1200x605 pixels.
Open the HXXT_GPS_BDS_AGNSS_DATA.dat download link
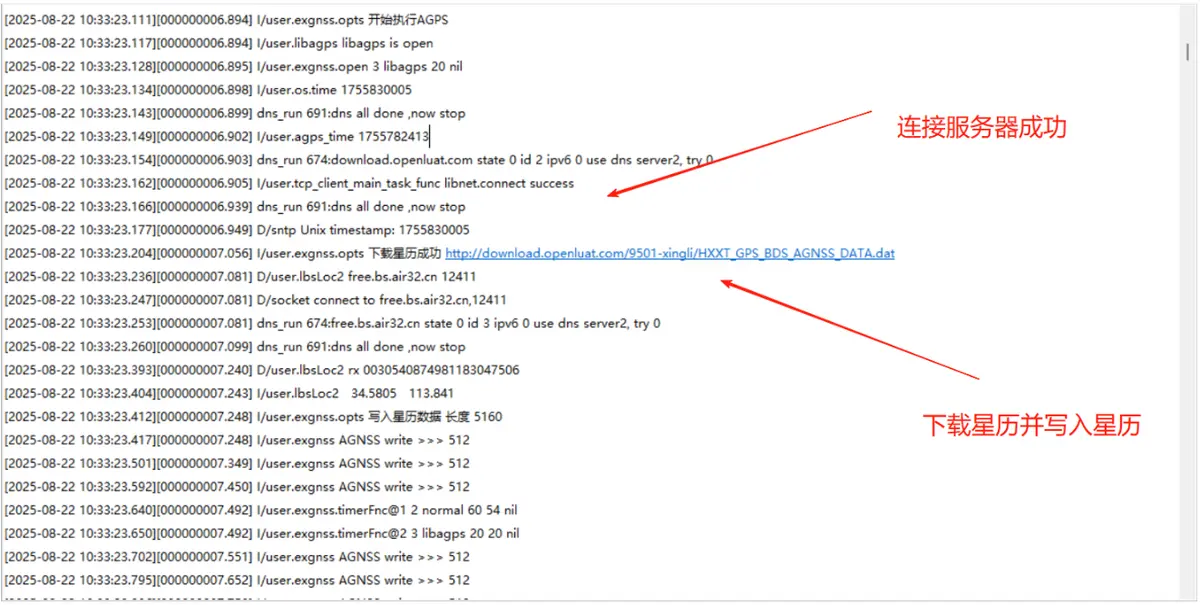tap(670, 253)
